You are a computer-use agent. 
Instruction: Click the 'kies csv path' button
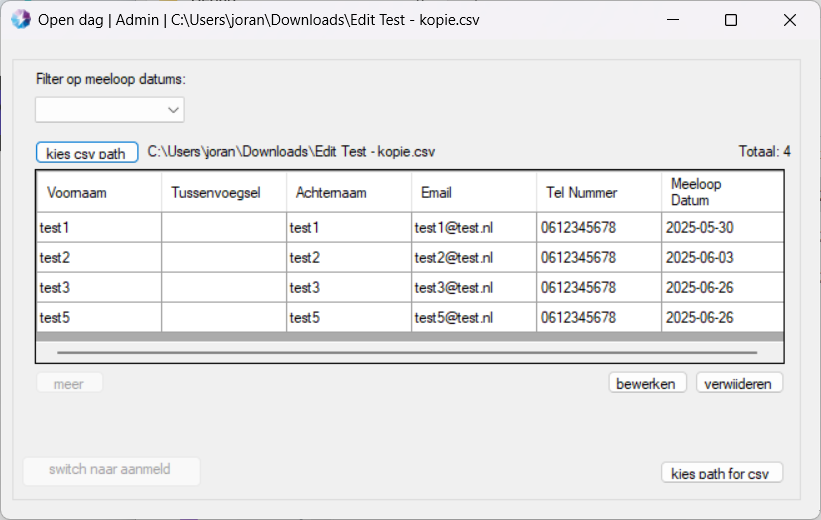point(86,153)
